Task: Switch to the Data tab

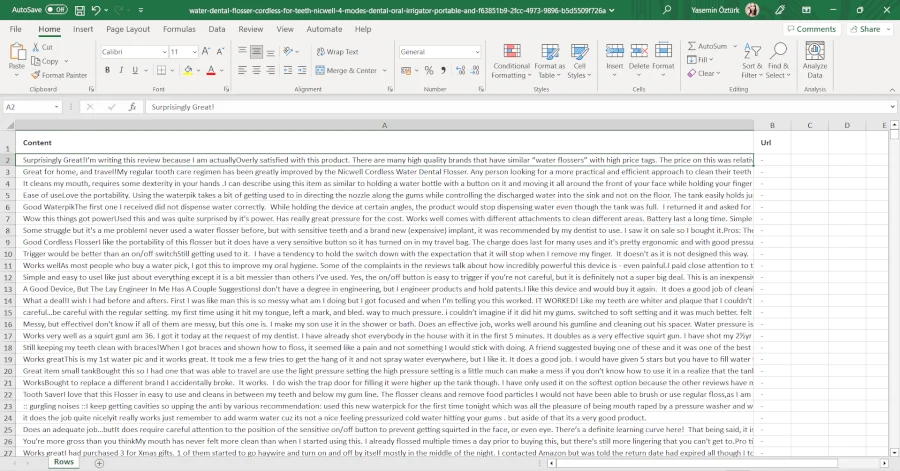Action: [x=216, y=29]
